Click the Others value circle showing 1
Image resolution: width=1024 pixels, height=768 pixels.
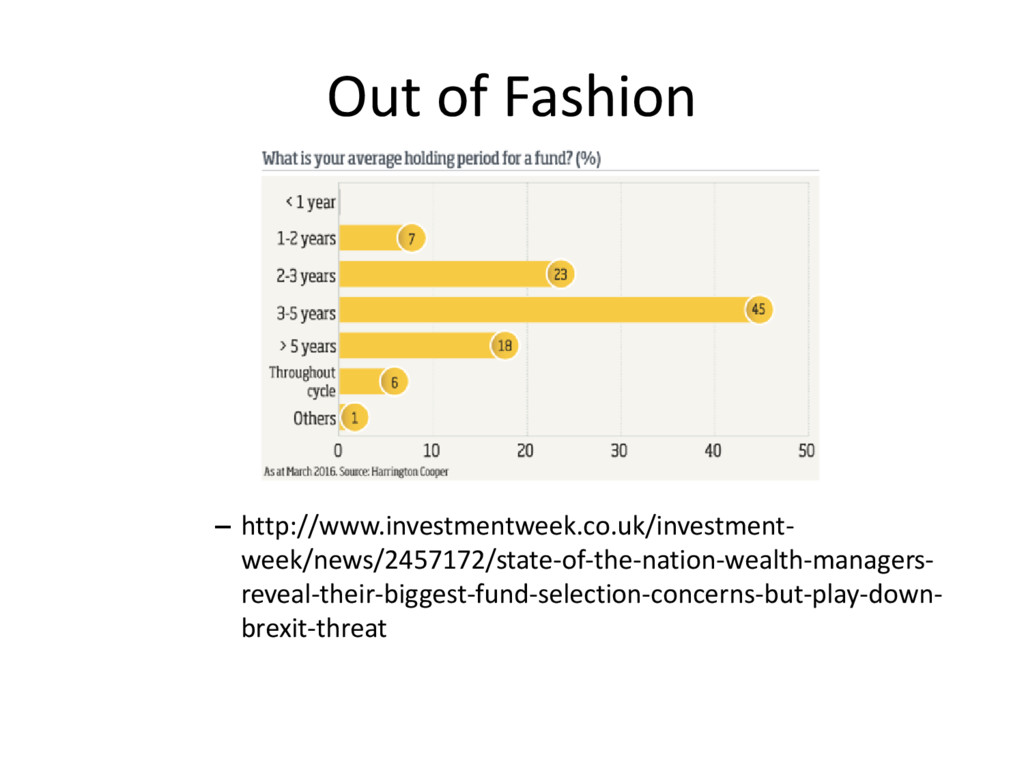pos(353,418)
